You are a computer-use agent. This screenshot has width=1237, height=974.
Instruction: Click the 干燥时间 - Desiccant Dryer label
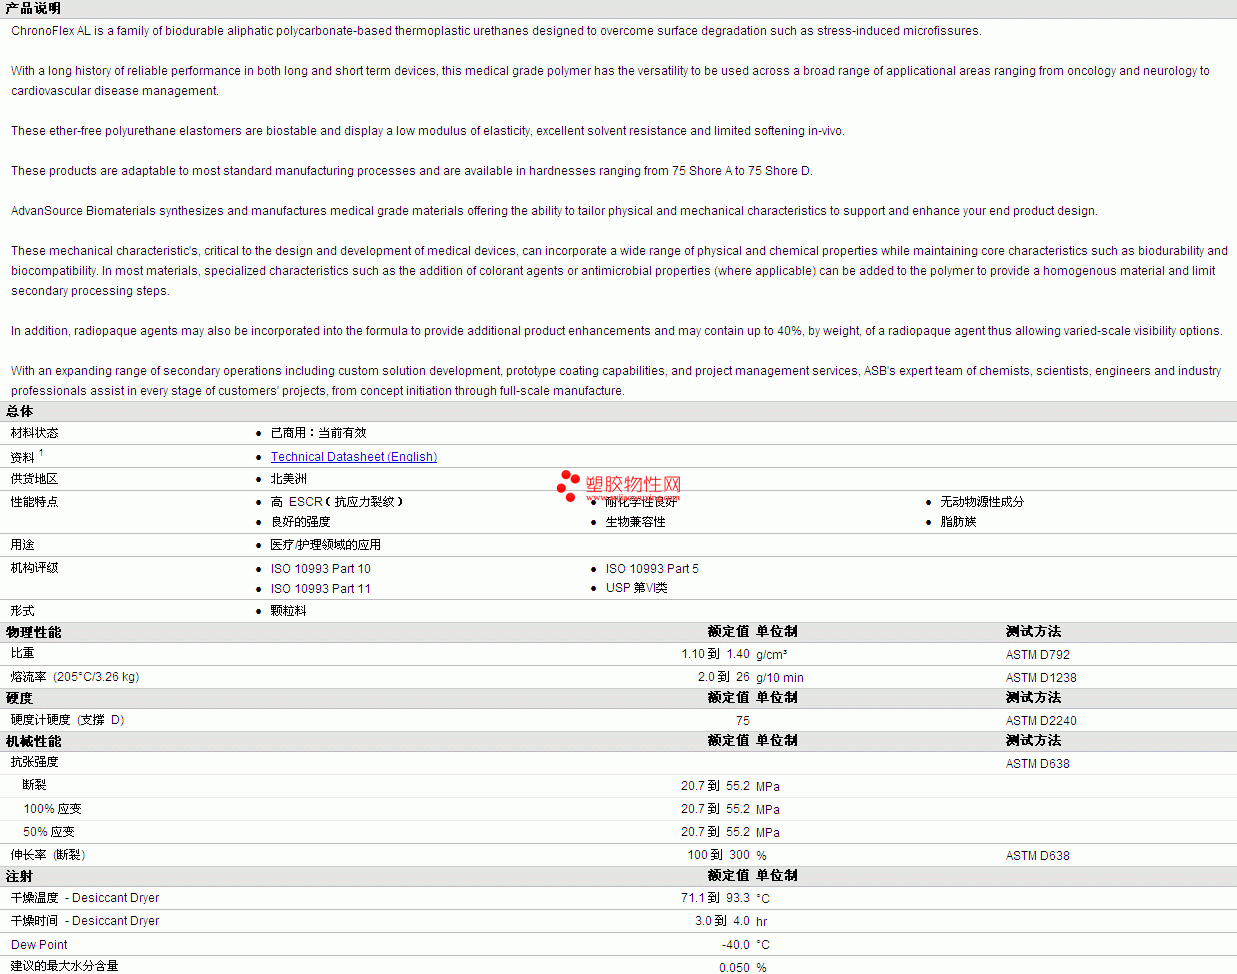85,921
